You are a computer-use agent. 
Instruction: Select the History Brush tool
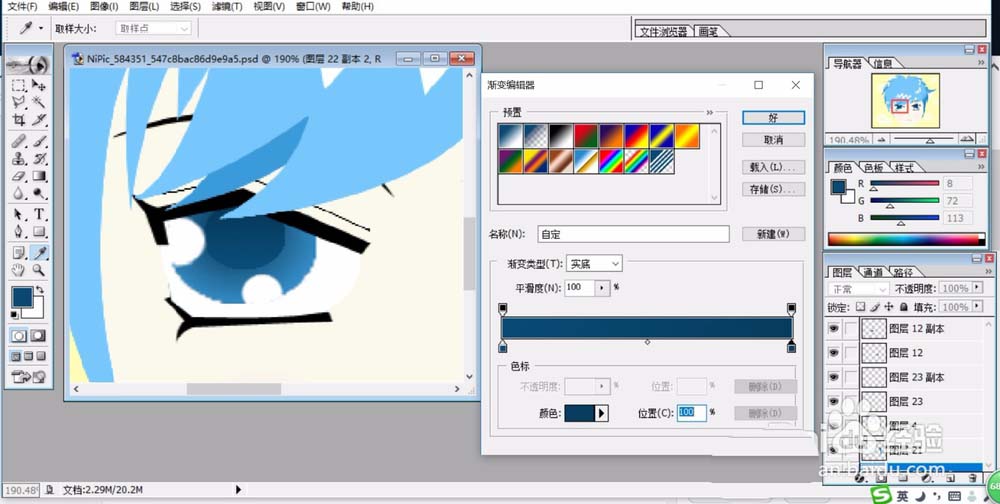pyautogui.click(x=39, y=158)
